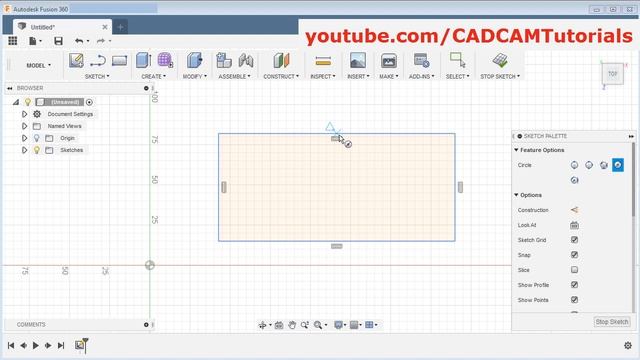Save the design with the disk icon
Viewport: 640px width, 360px height.
58,40
